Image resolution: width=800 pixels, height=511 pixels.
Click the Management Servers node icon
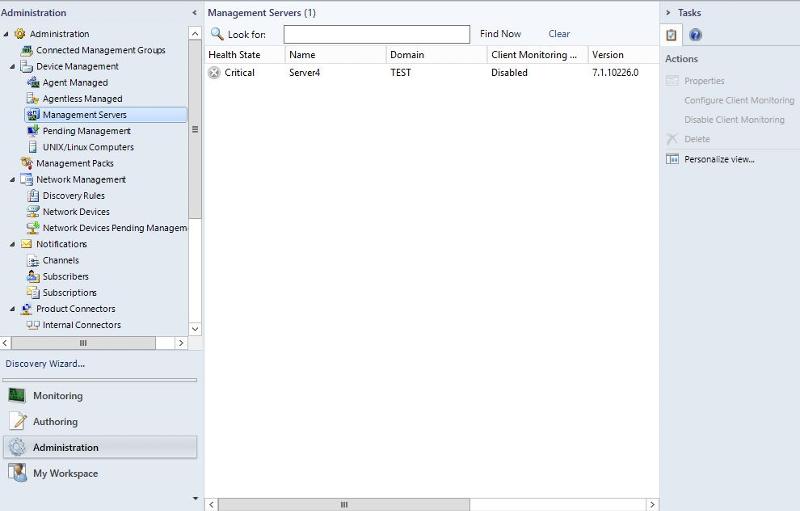click(33, 115)
